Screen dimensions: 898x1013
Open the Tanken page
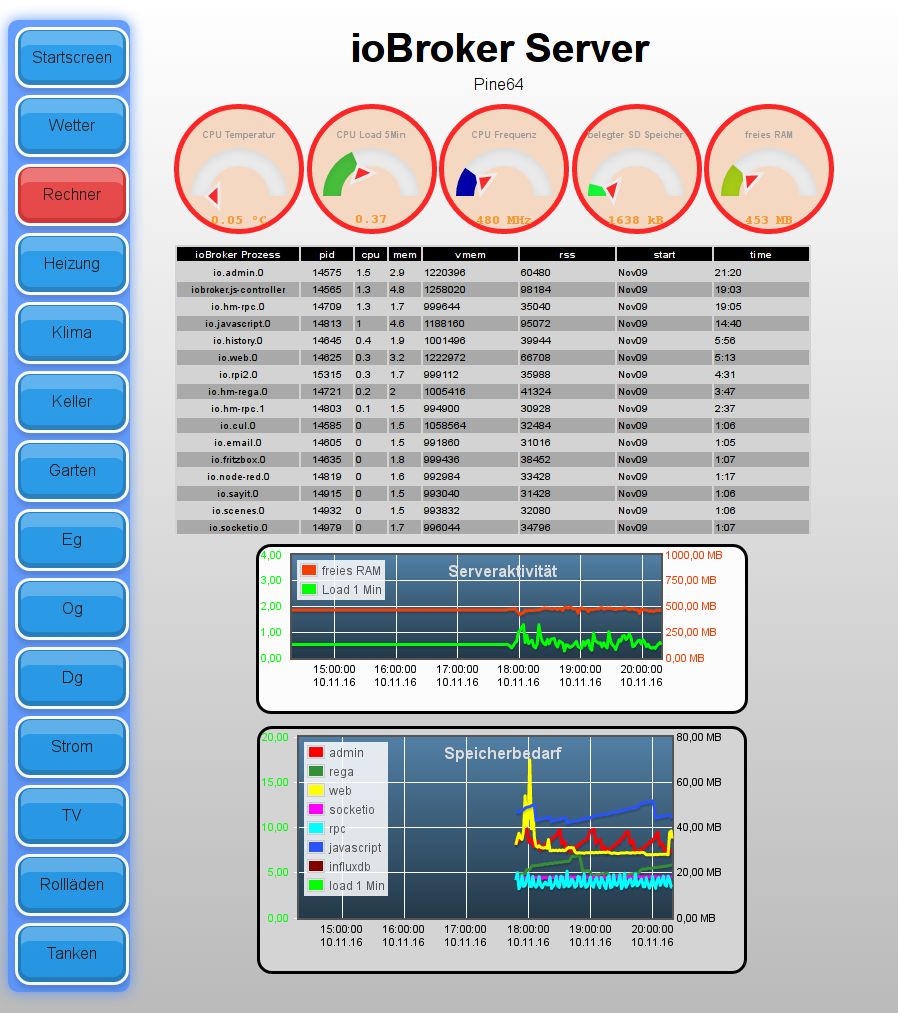(x=72, y=954)
